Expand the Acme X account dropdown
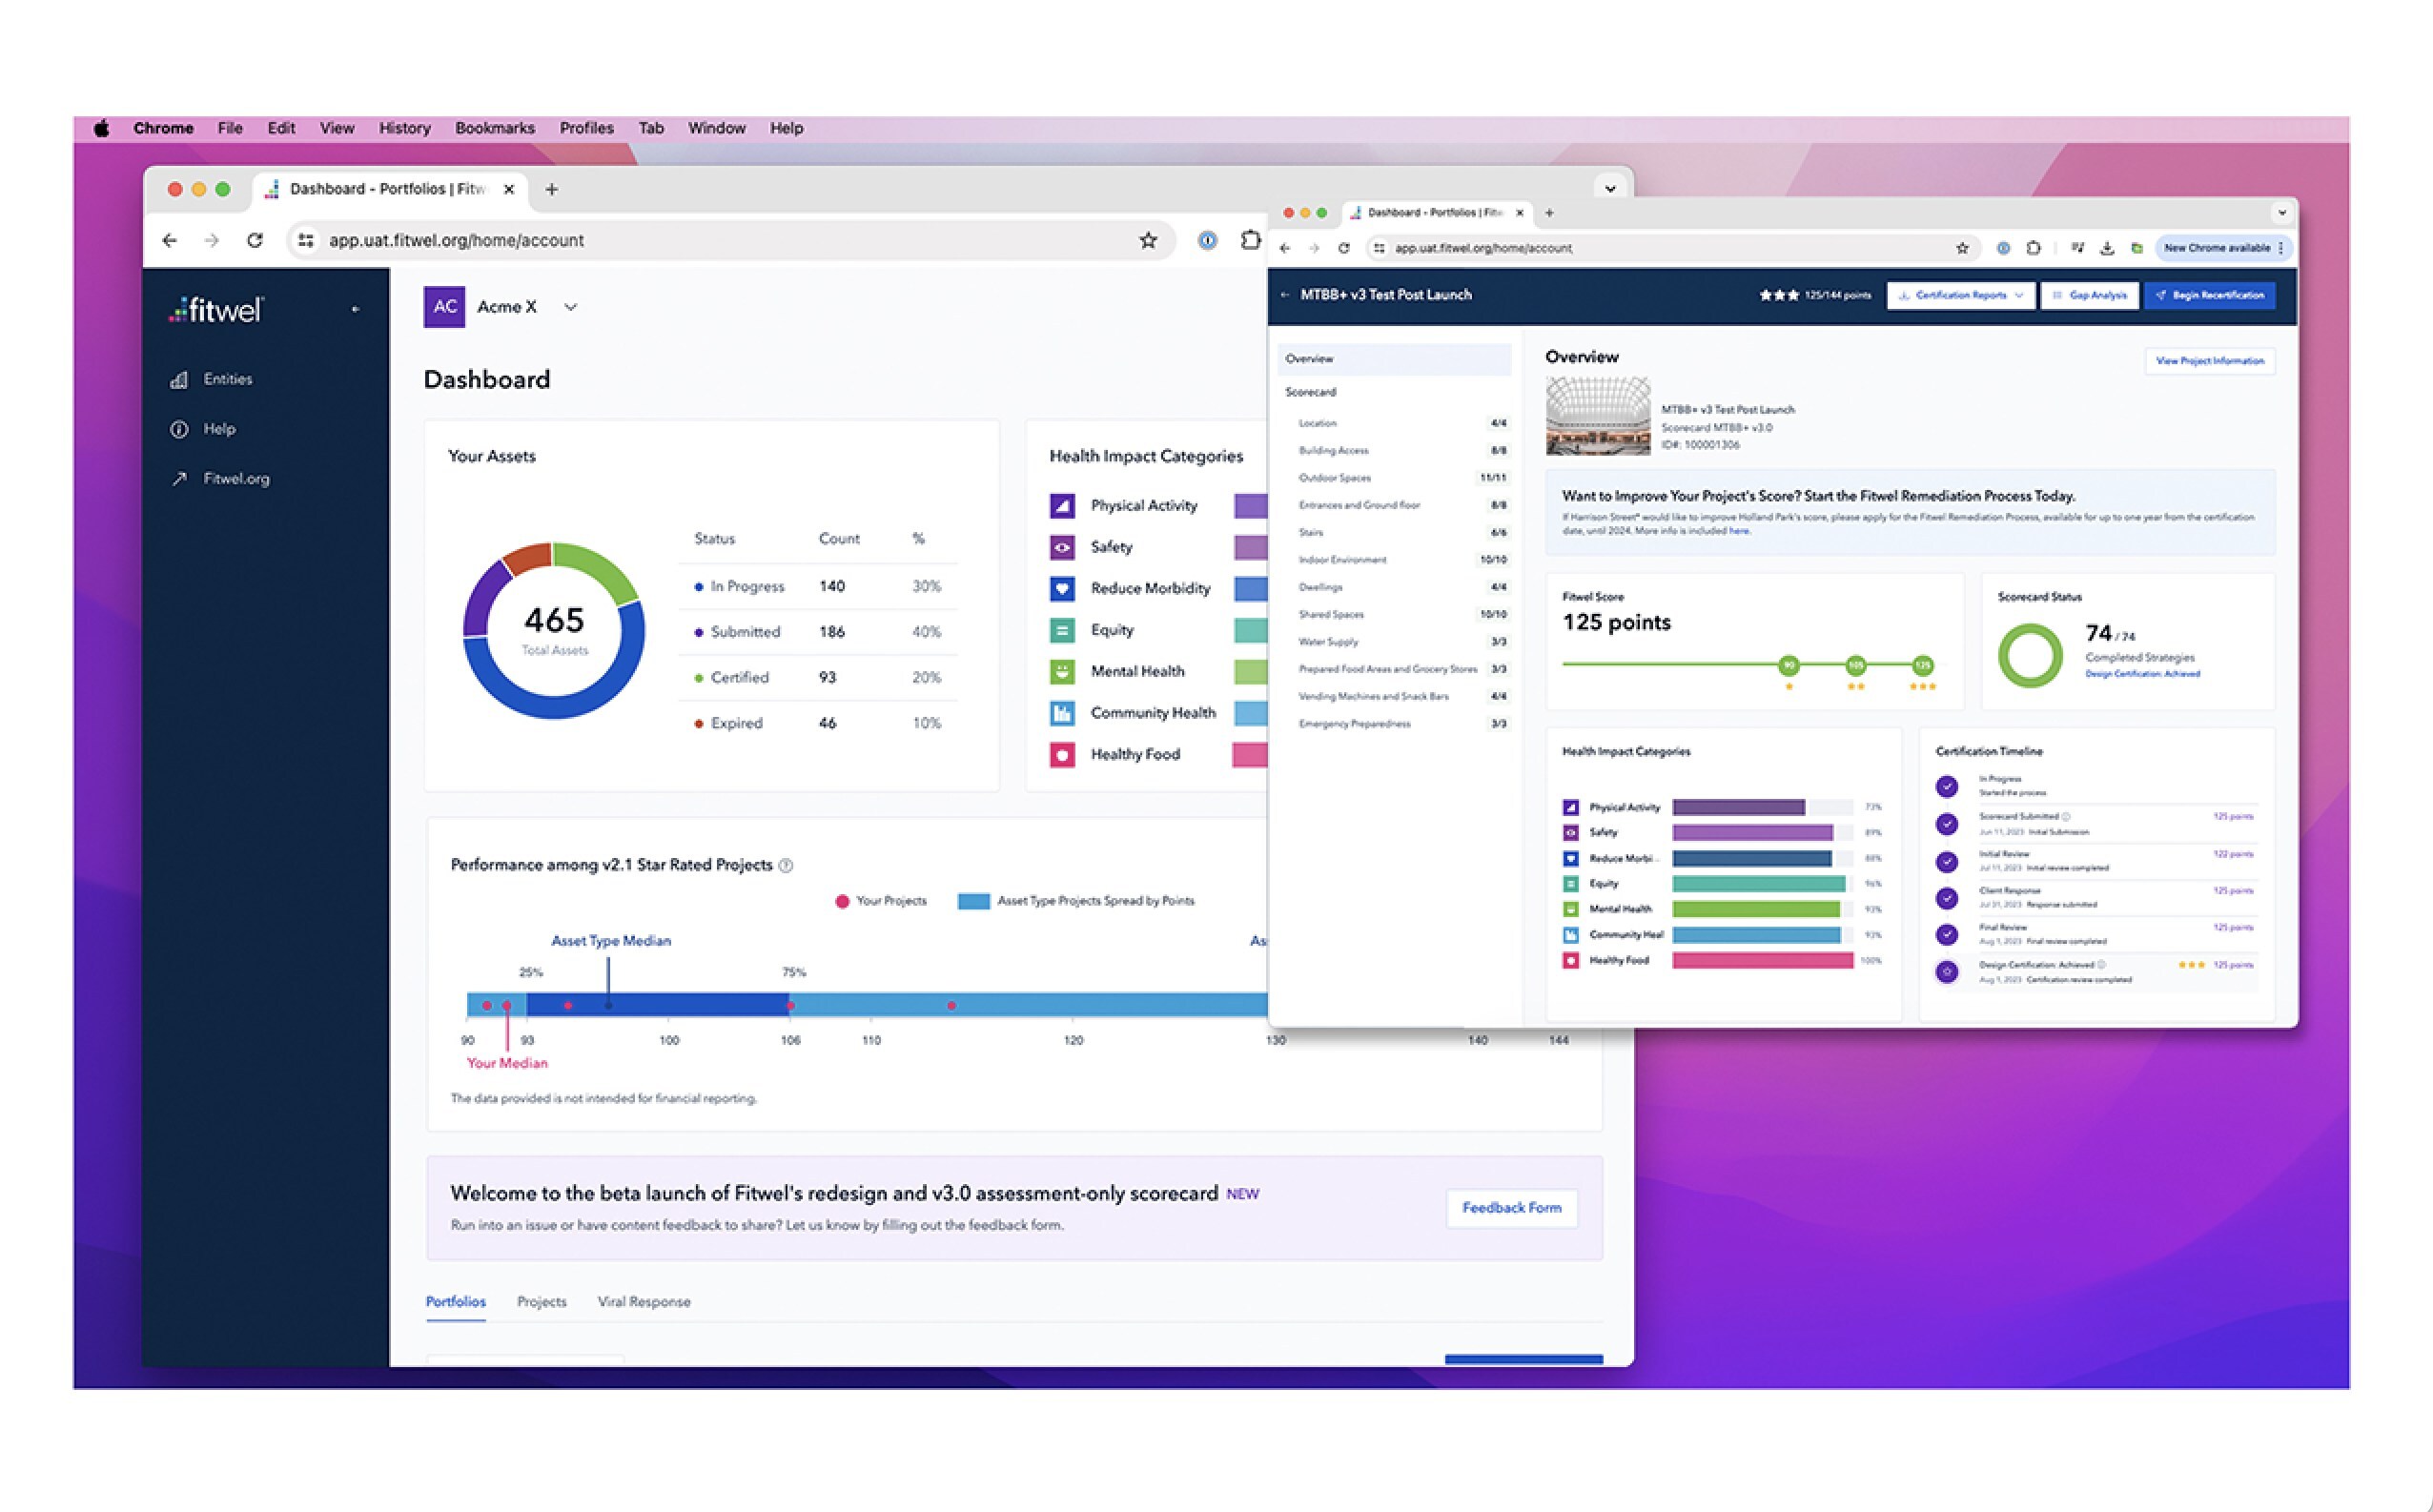2433x1512 pixels. (570, 307)
